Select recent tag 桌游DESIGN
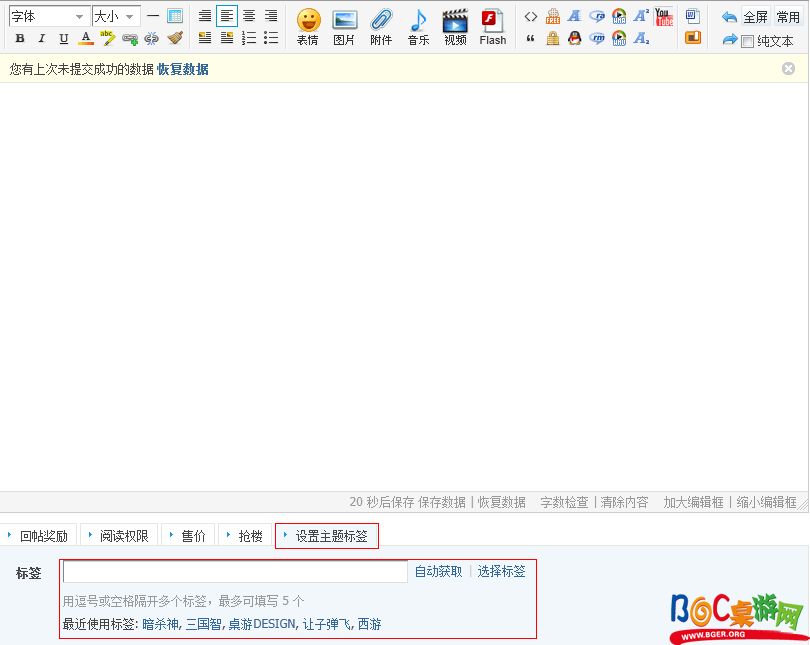 pyautogui.click(x=262, y=624)
